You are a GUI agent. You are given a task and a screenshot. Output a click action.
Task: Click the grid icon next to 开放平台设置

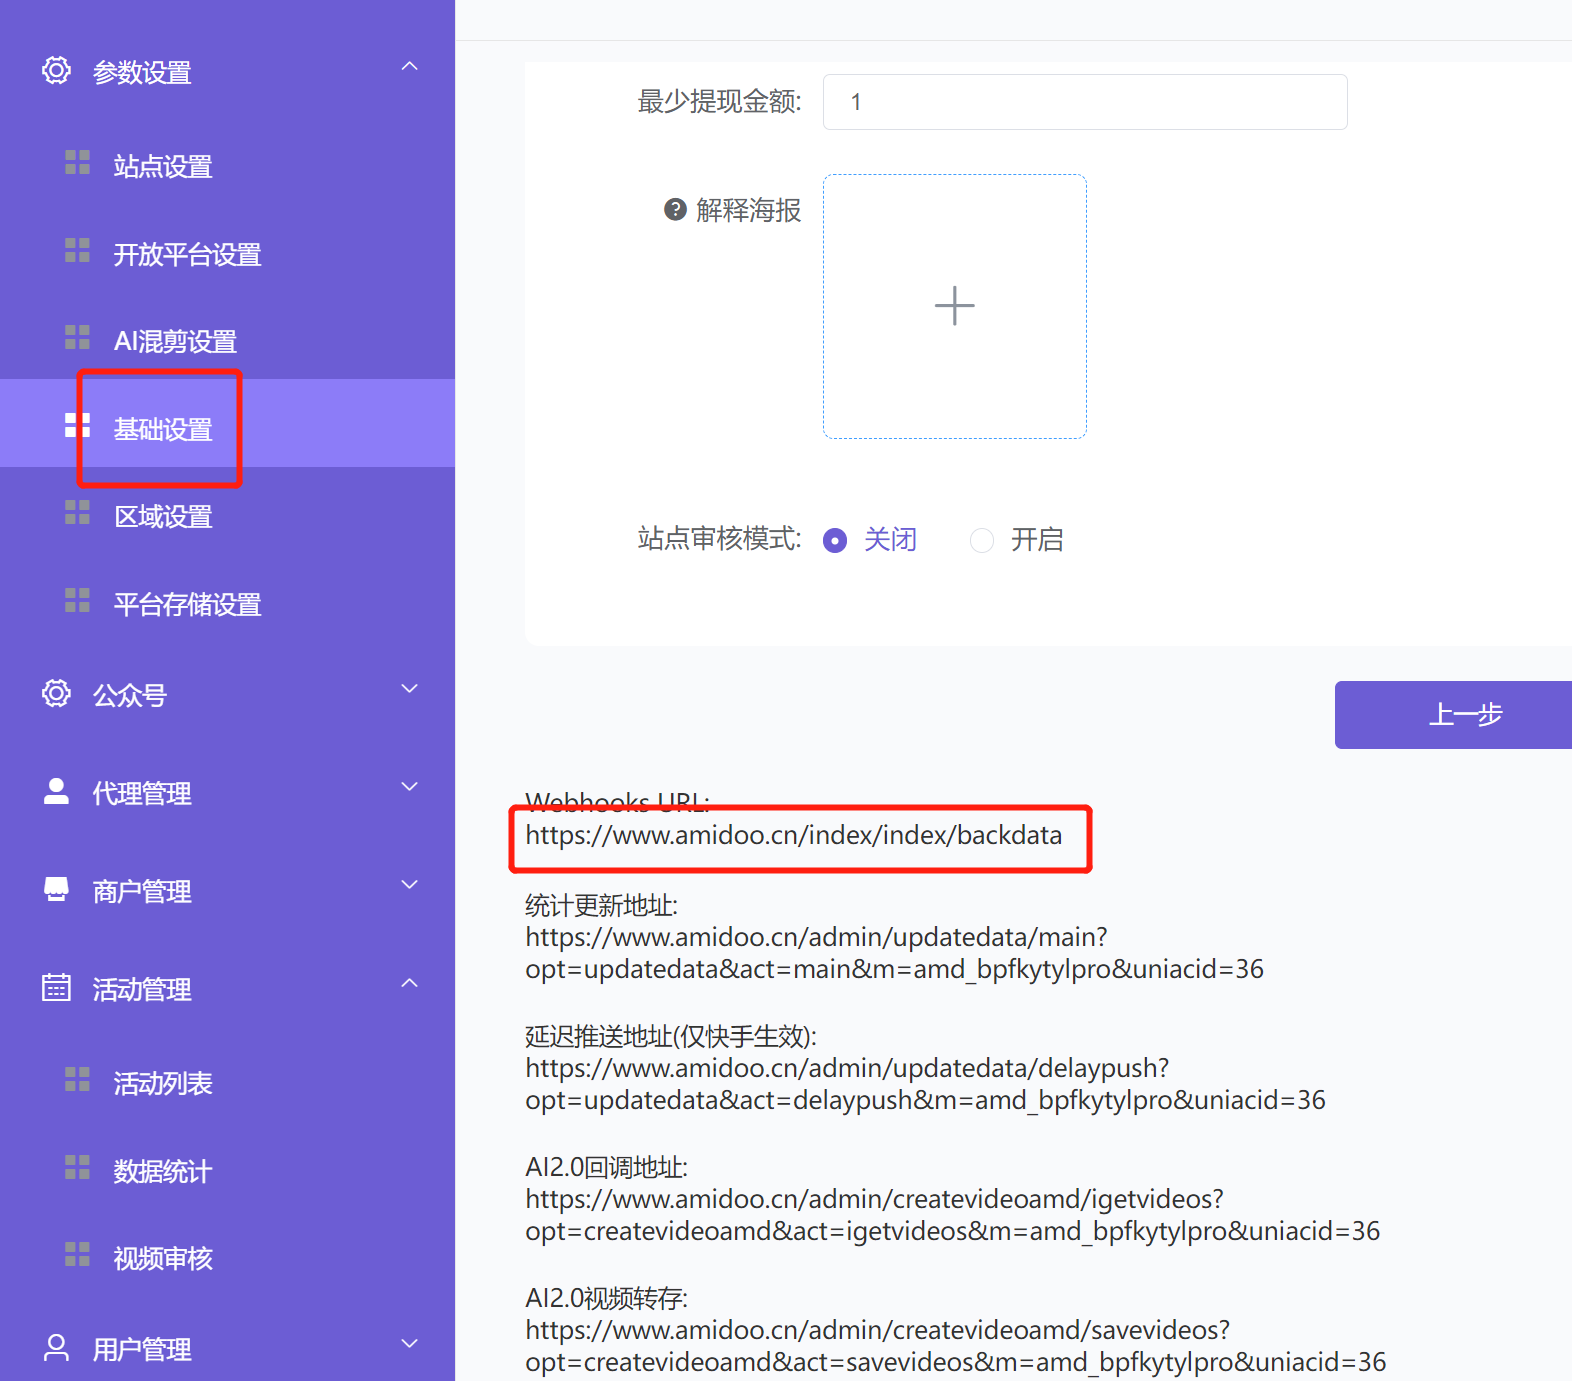(77, 250)
